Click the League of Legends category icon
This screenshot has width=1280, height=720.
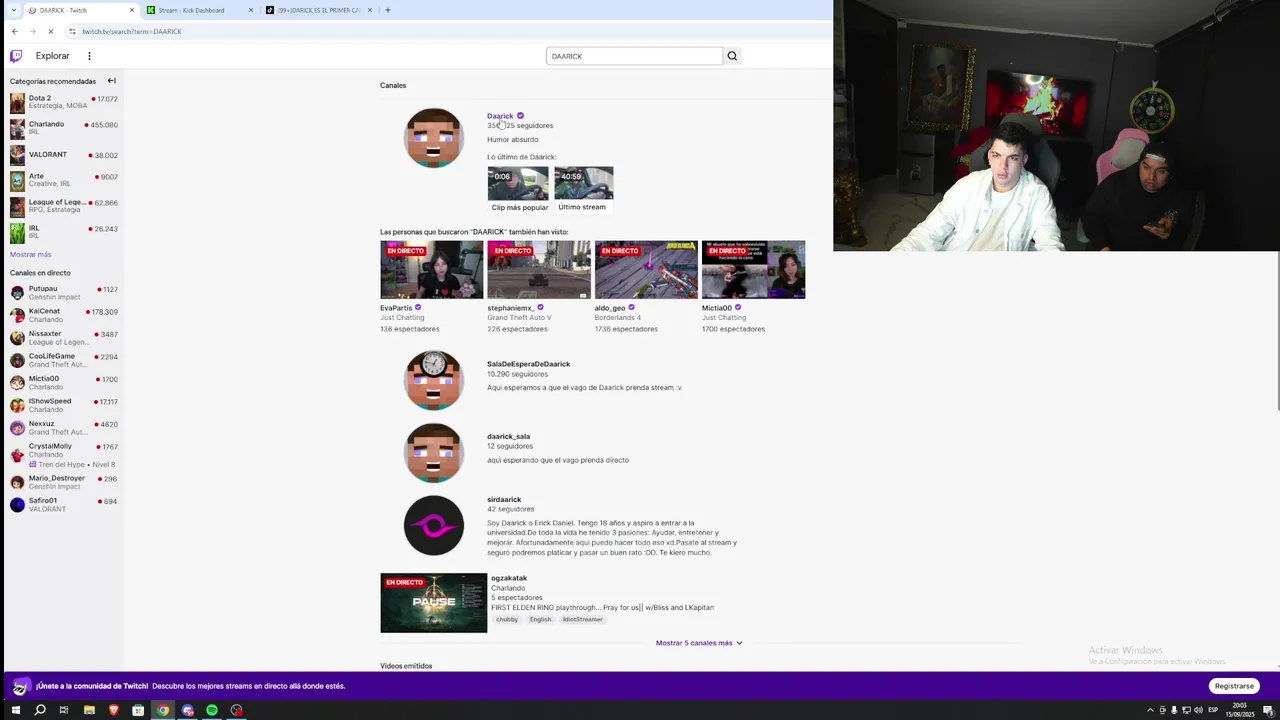pyautogui.click(x=17, y=207)
